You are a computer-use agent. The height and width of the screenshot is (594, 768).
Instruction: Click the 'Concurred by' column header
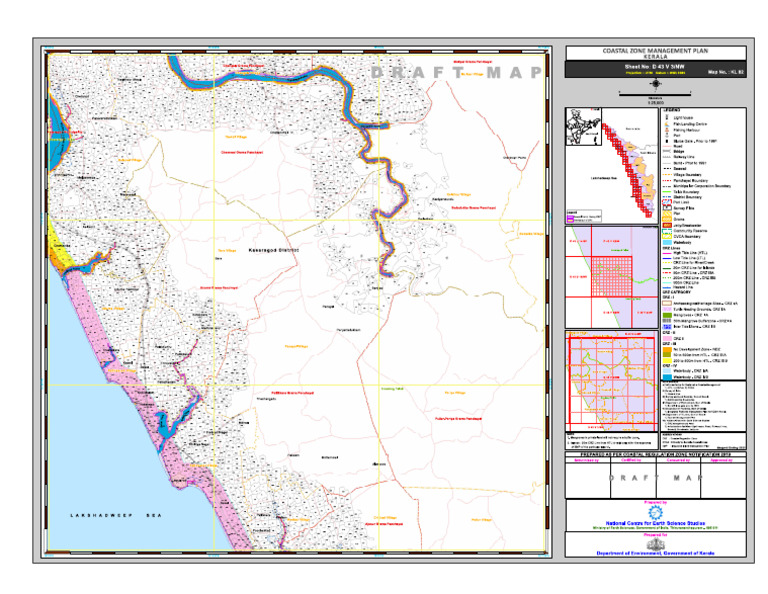pos(678,460)
